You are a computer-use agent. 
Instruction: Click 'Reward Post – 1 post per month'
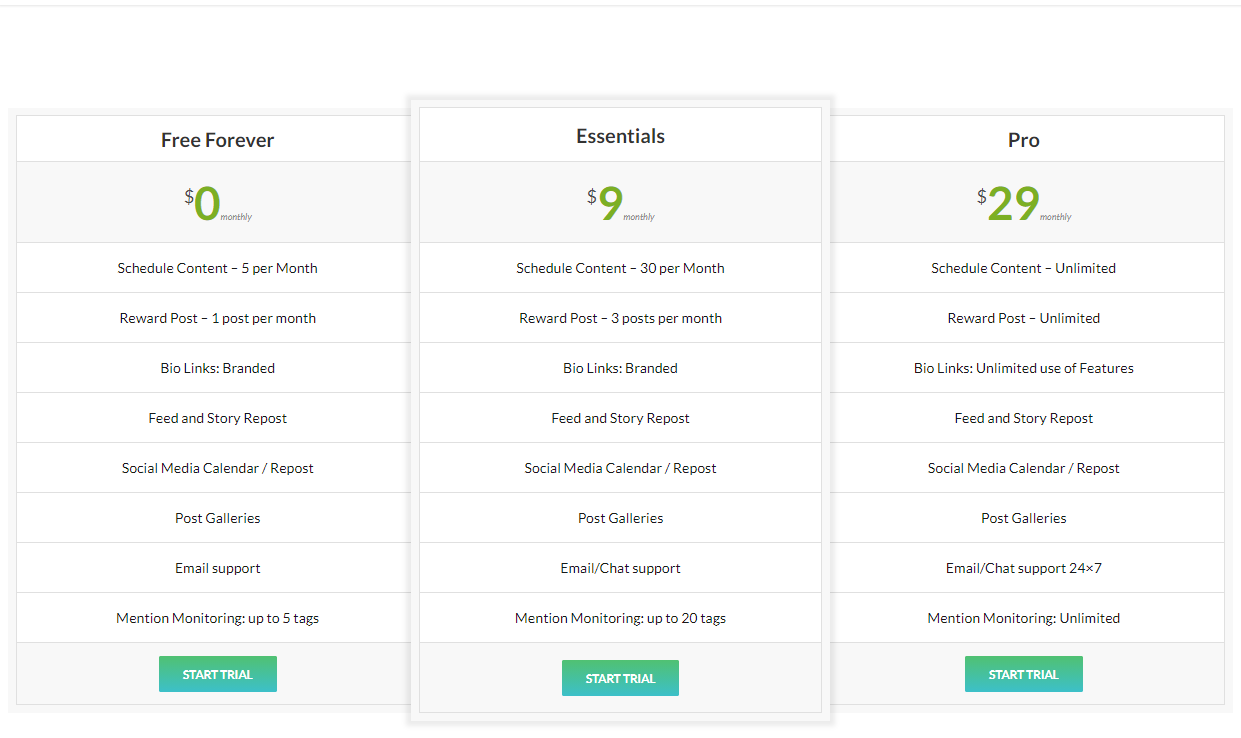[x=217, y=318]
